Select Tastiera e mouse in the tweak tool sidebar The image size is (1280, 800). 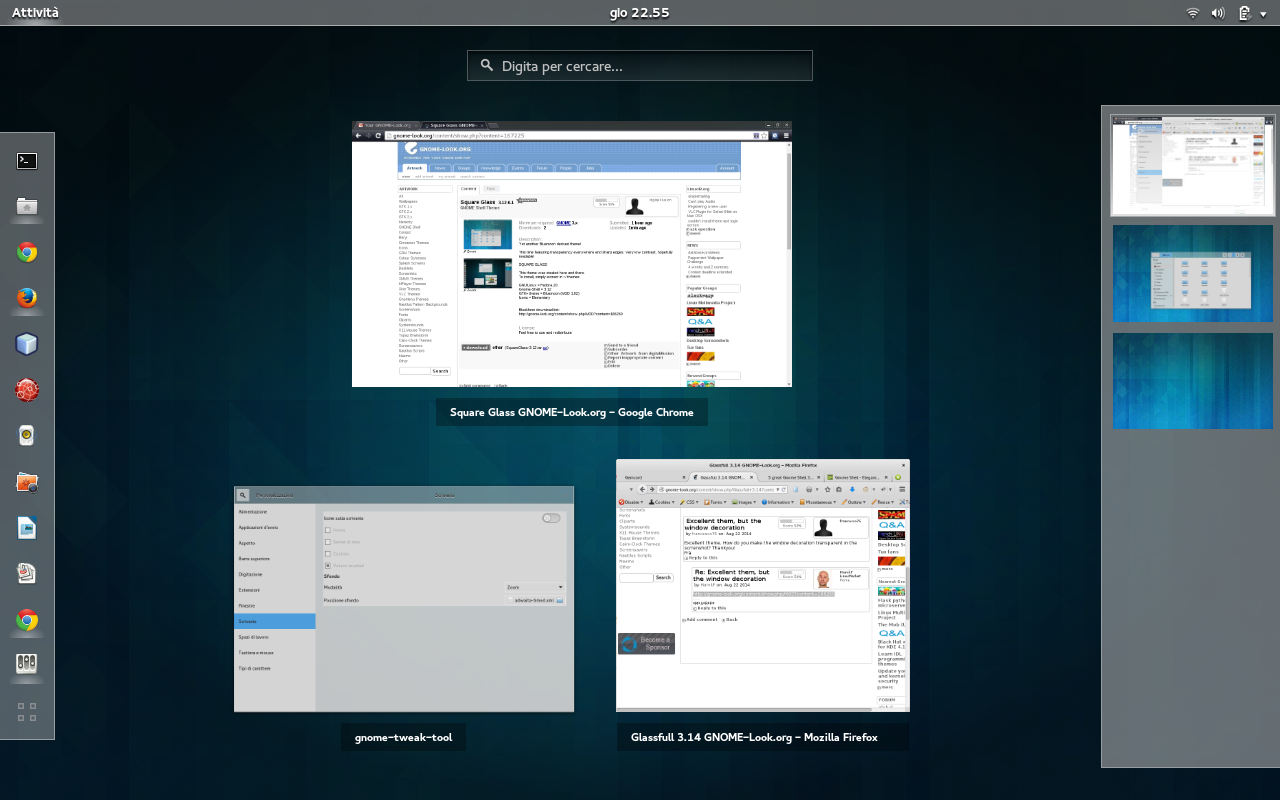275,653
